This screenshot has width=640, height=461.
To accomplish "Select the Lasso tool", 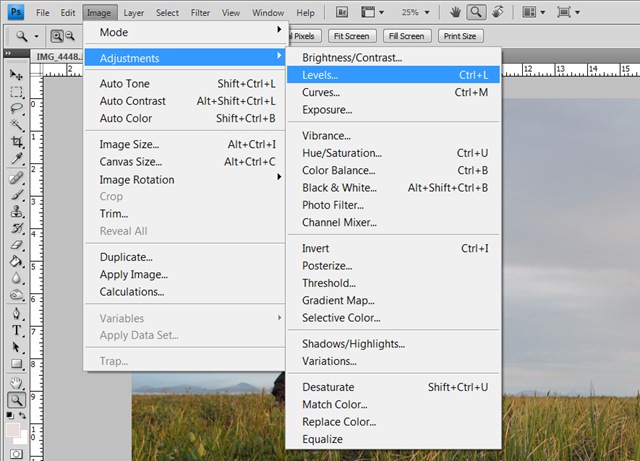I will tap(16, 109).
